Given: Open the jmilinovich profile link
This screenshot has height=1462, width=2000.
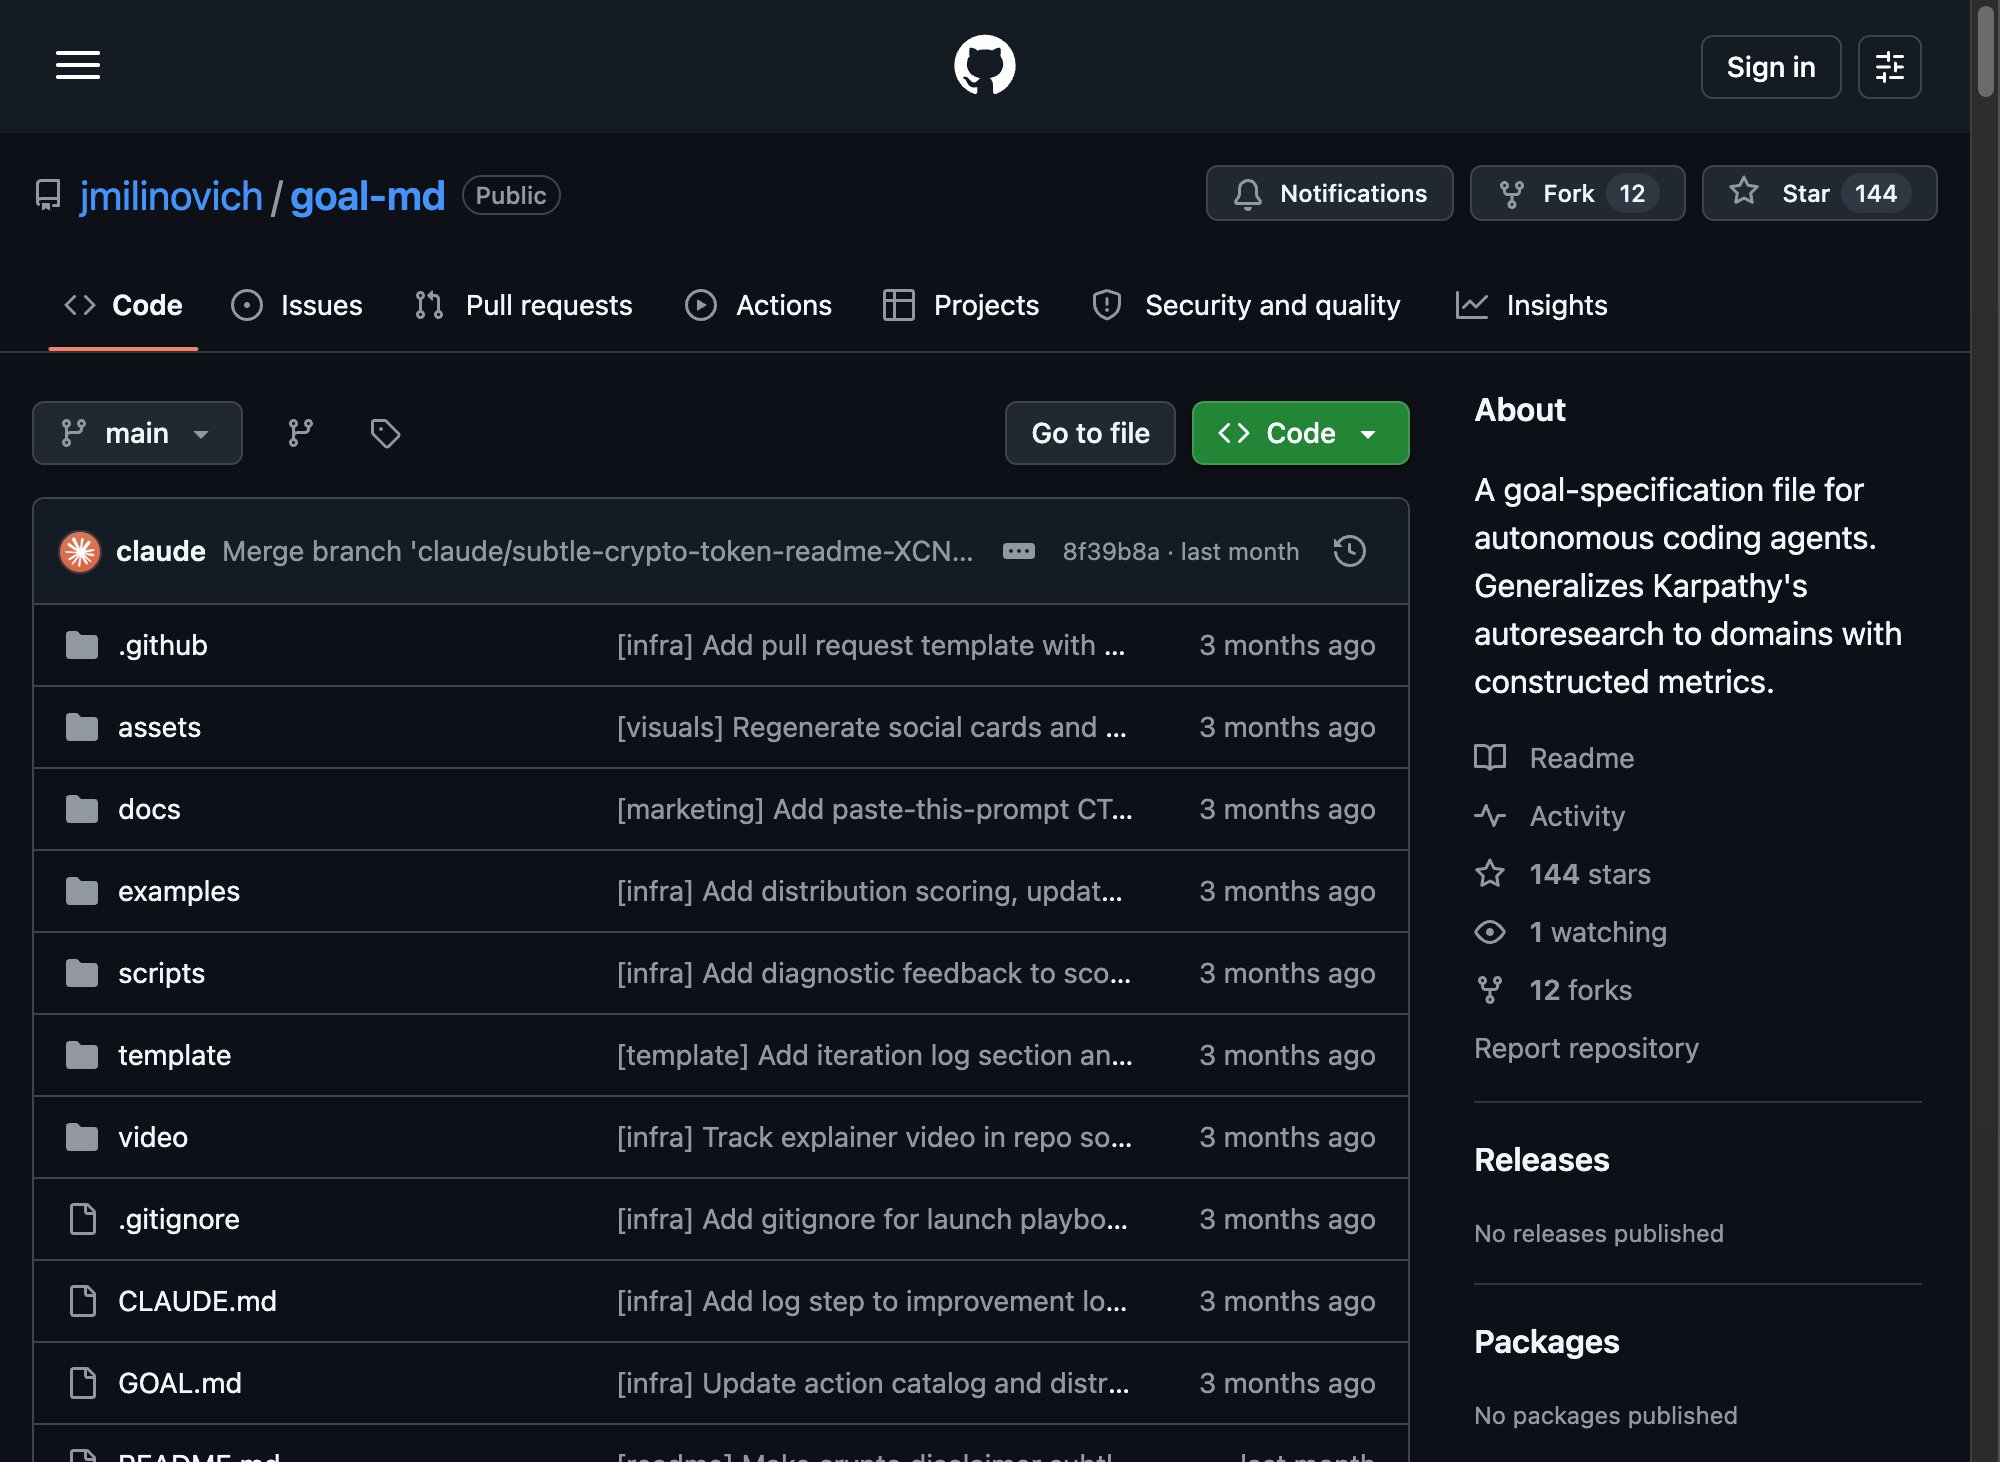Looking at the screenshot, I should (x=171, y=196).
